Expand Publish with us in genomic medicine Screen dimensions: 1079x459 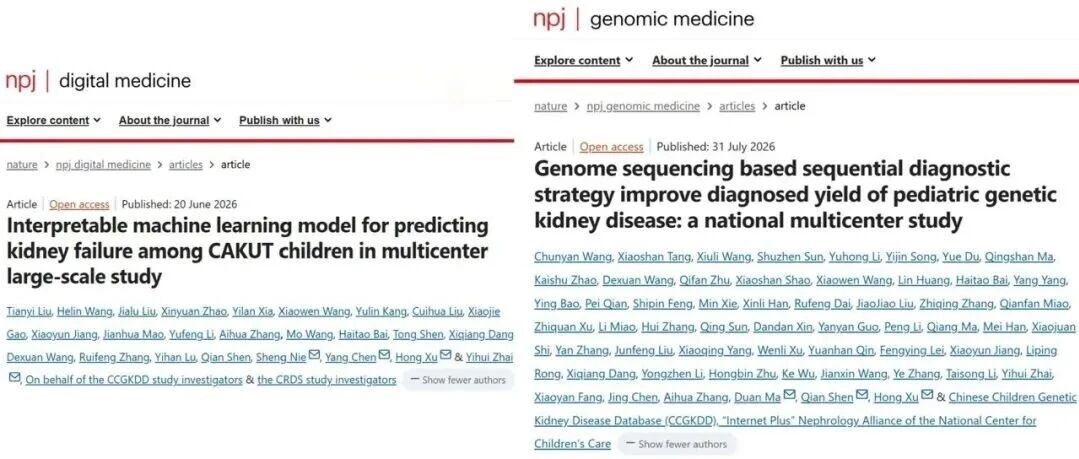point(828,61)
